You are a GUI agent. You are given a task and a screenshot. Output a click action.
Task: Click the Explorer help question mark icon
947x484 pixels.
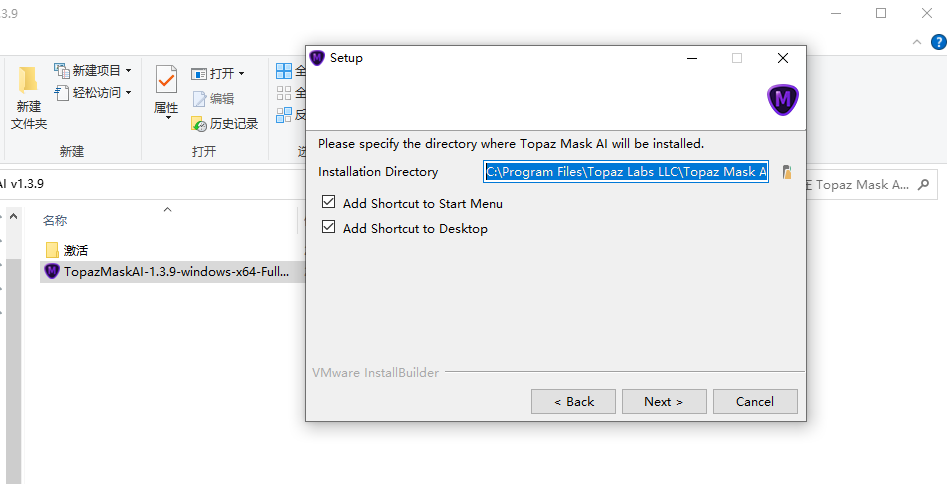pyautogui.click(x=939, y=42)
